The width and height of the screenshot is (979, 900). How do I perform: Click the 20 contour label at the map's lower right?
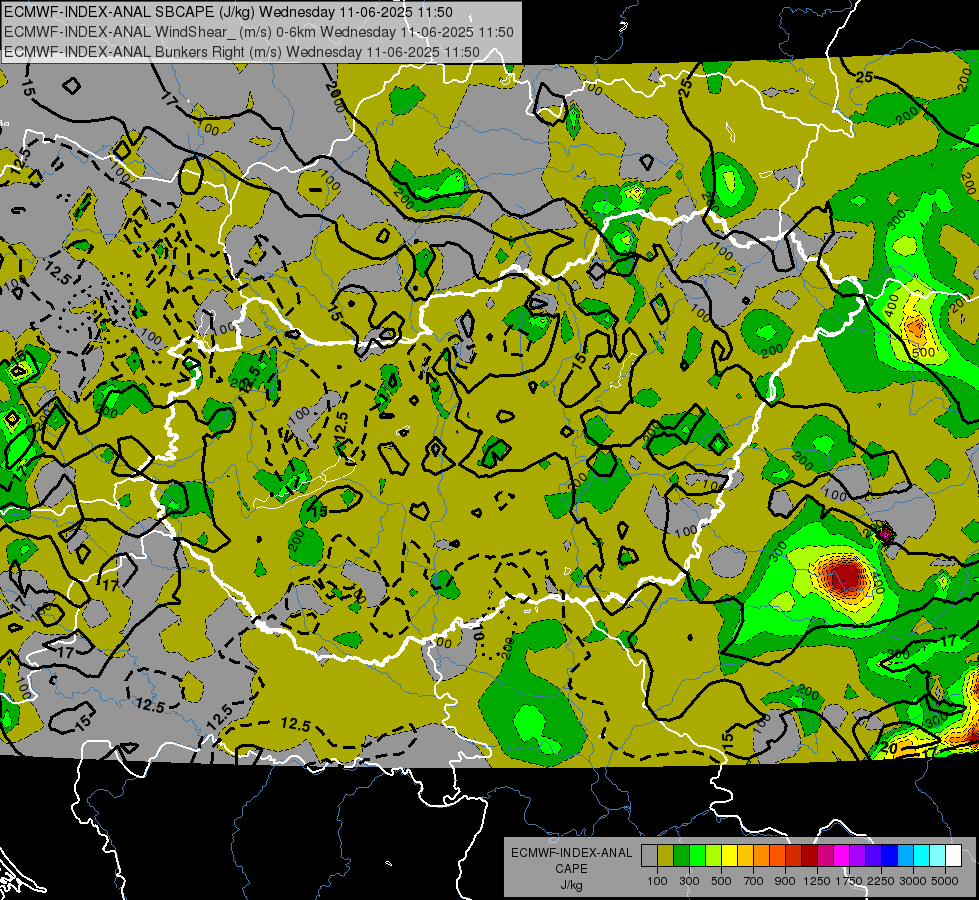(x=889, y=748)
